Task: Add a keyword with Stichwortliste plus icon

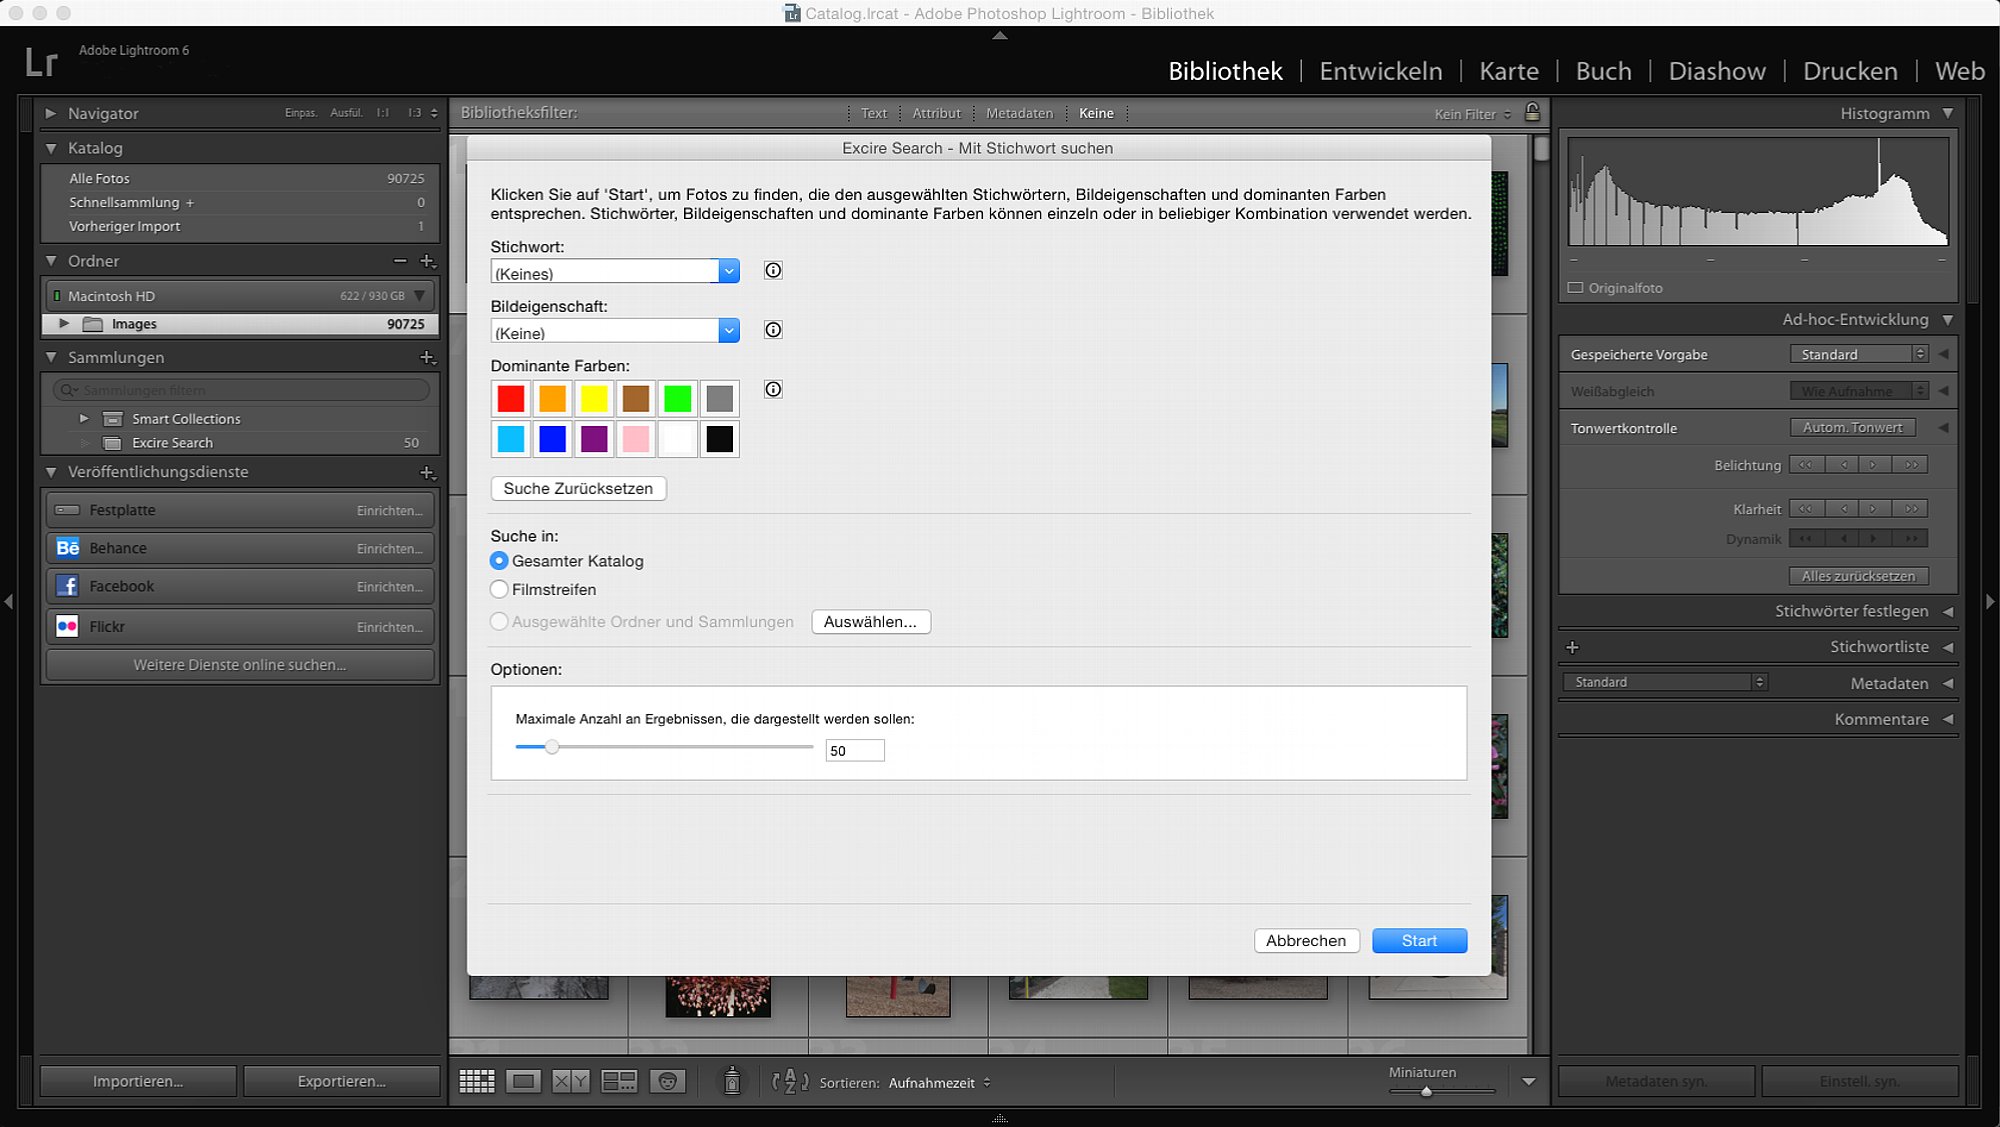Action: pos(1572,647)
